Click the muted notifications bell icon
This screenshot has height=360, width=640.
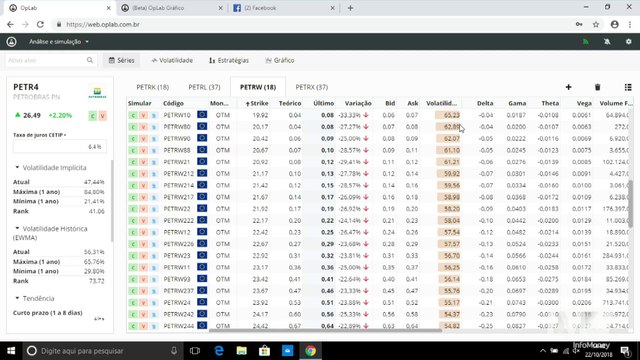point(607,42)
